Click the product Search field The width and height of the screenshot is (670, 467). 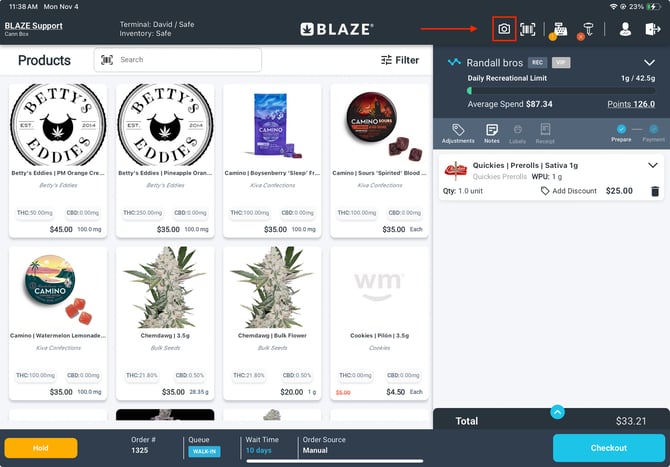coord(177,60)
